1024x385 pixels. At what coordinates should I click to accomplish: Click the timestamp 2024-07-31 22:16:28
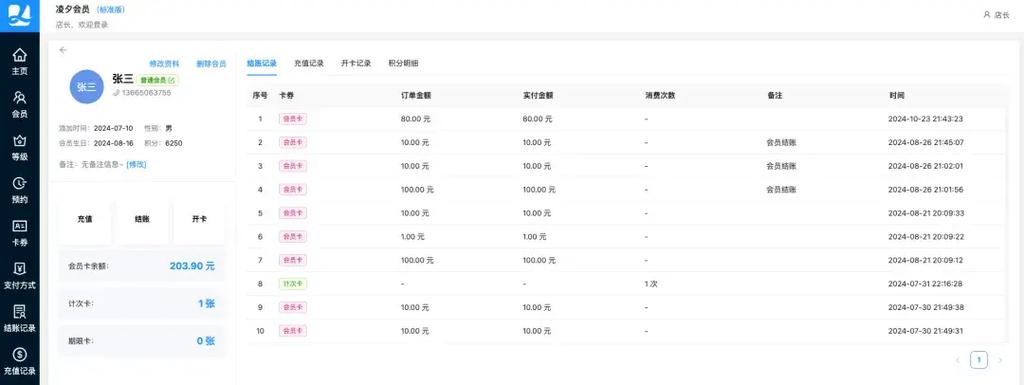pos(926,284)
